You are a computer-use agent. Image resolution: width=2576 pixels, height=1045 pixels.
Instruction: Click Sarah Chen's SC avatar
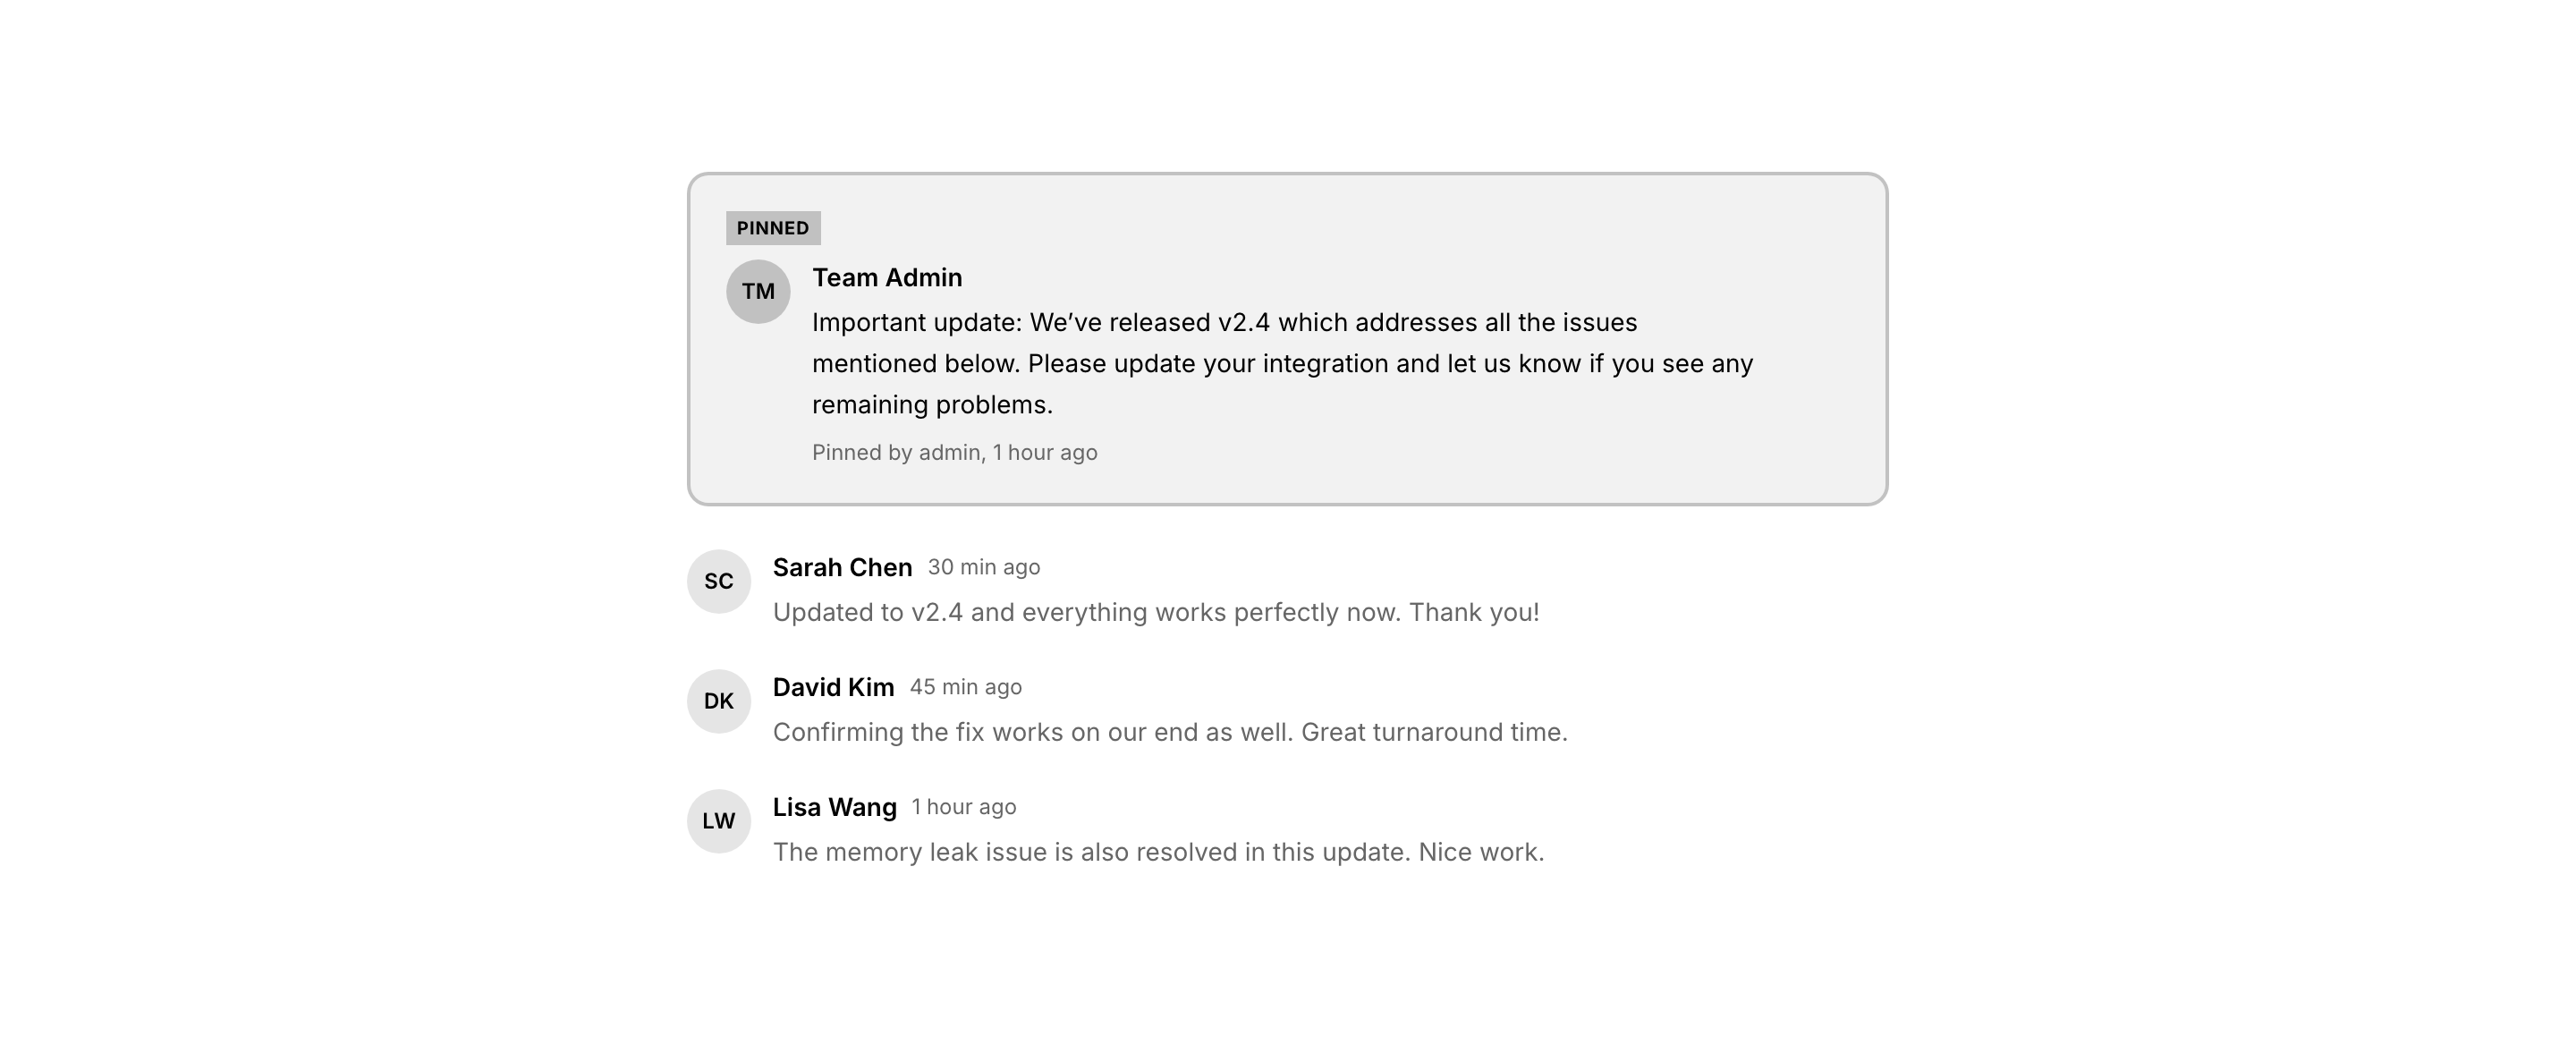[718, 581]
